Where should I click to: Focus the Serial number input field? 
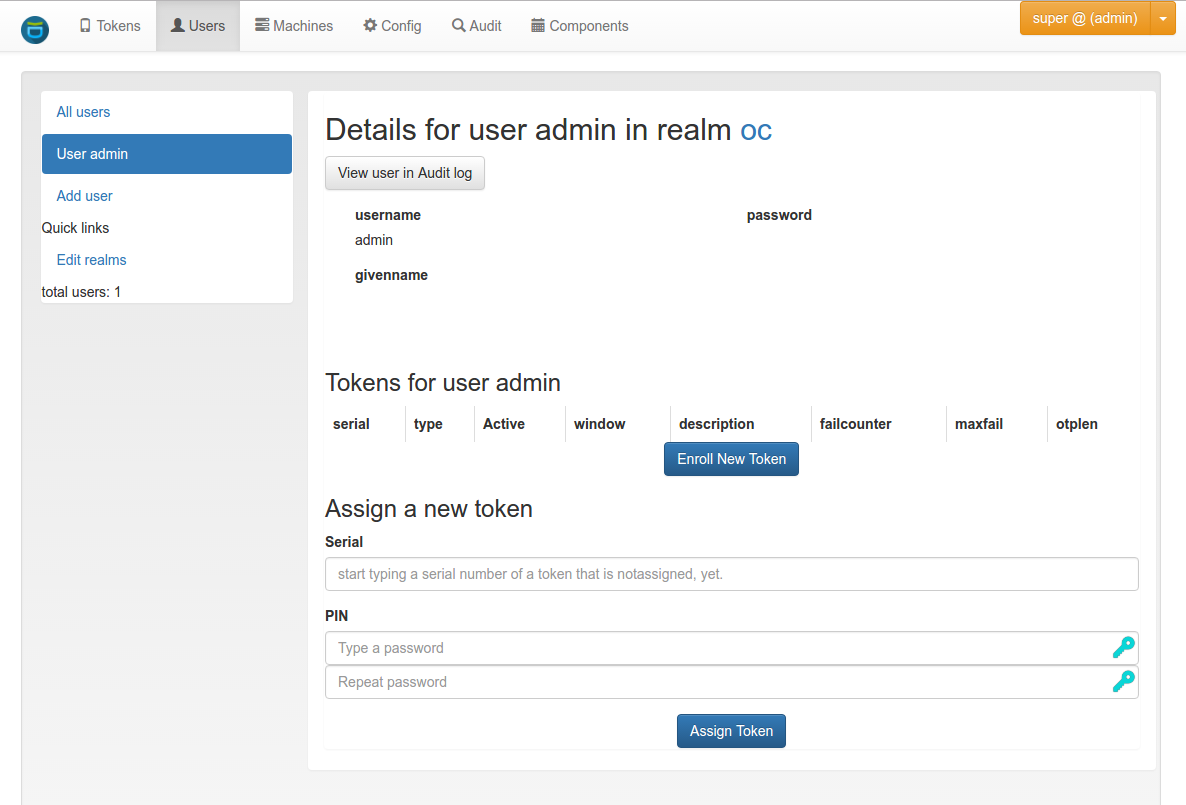pos(731,574)
